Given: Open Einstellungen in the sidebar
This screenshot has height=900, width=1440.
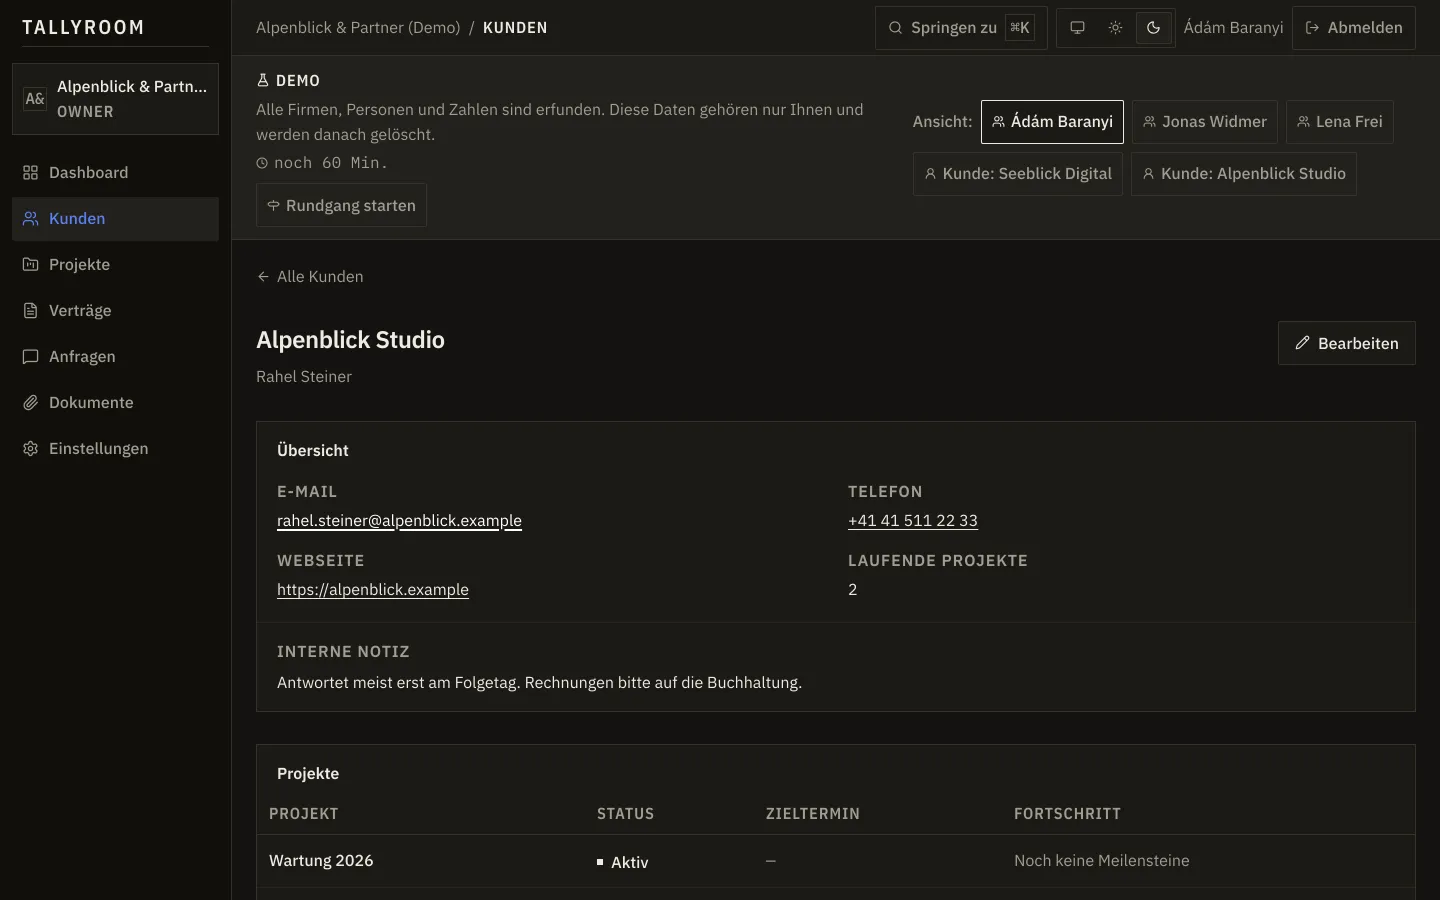Looking at the screenshot, I should point(115,449).
